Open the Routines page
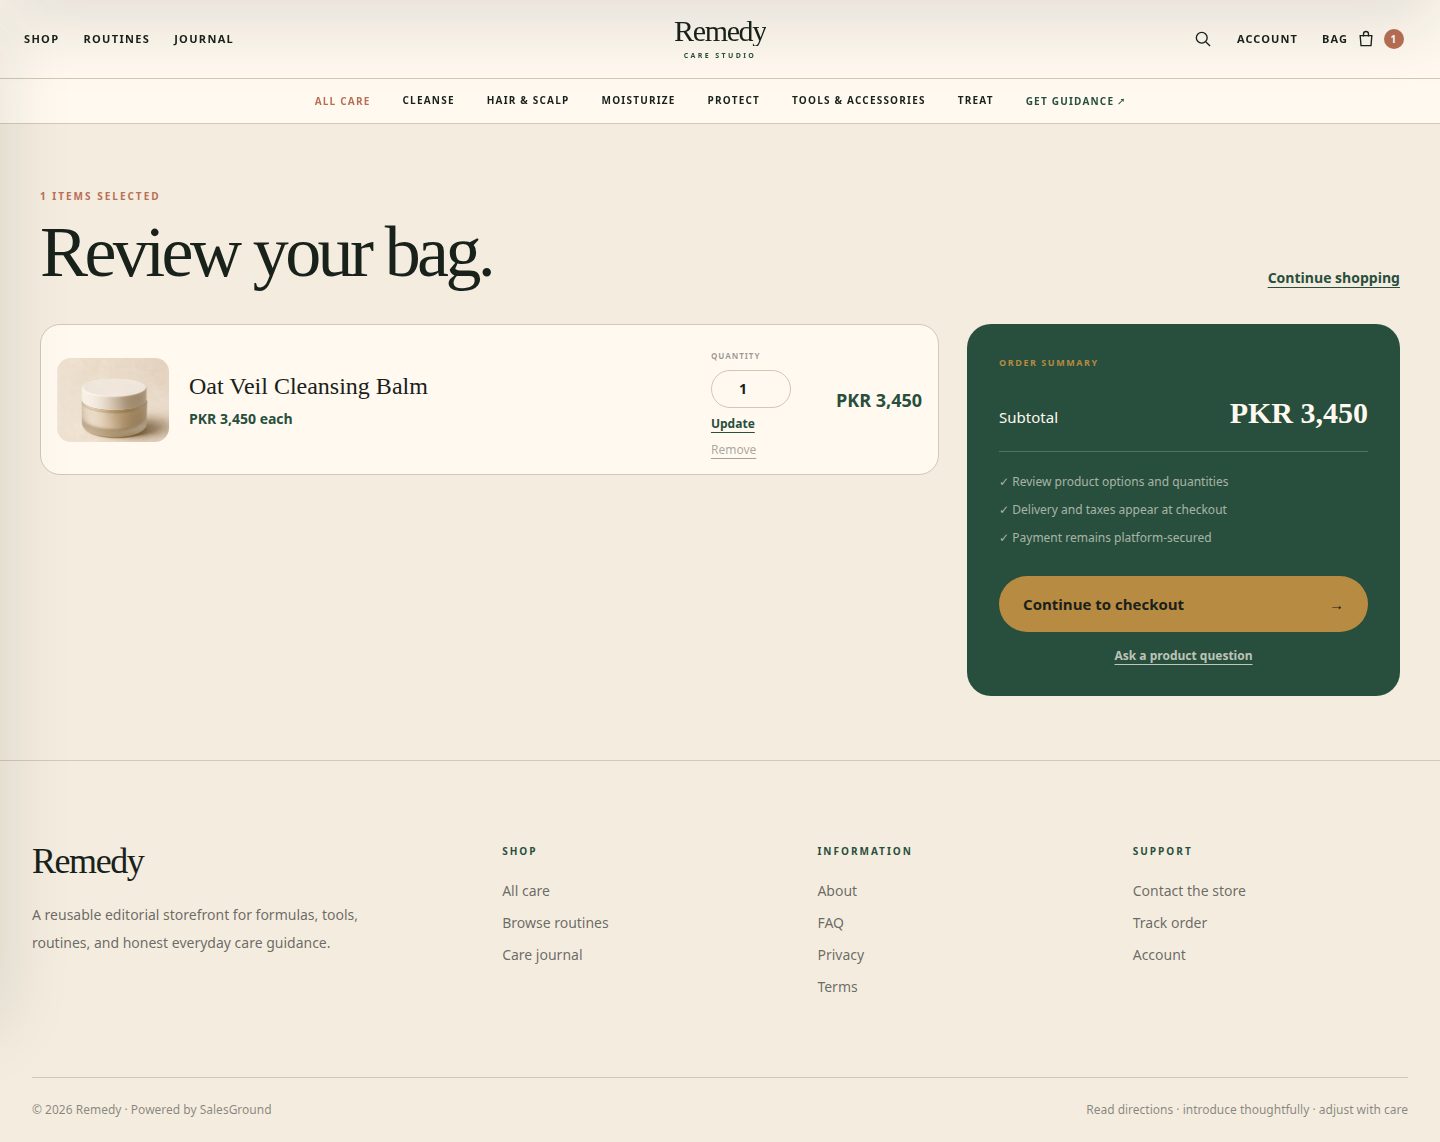This screenshot has height=1142, width=1440. tap(116, 39)
